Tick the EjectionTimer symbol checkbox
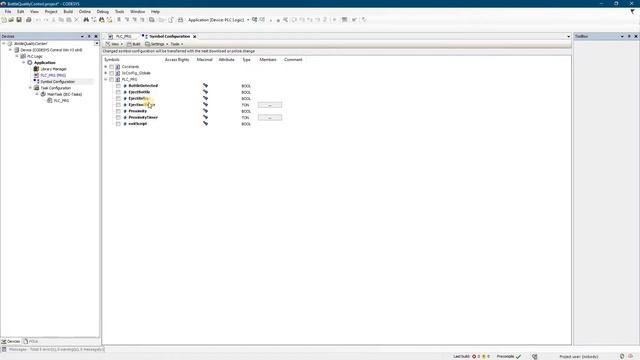The image size is (640, 360). (x=118, y=104)
